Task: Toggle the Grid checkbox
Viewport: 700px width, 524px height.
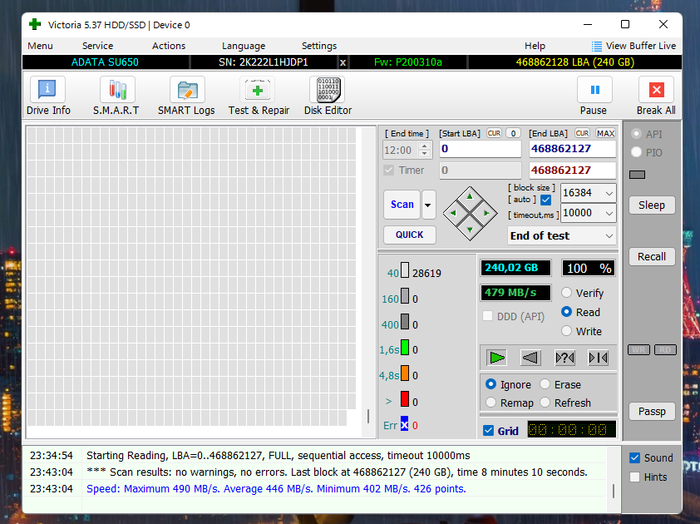Action: (488, 431)
